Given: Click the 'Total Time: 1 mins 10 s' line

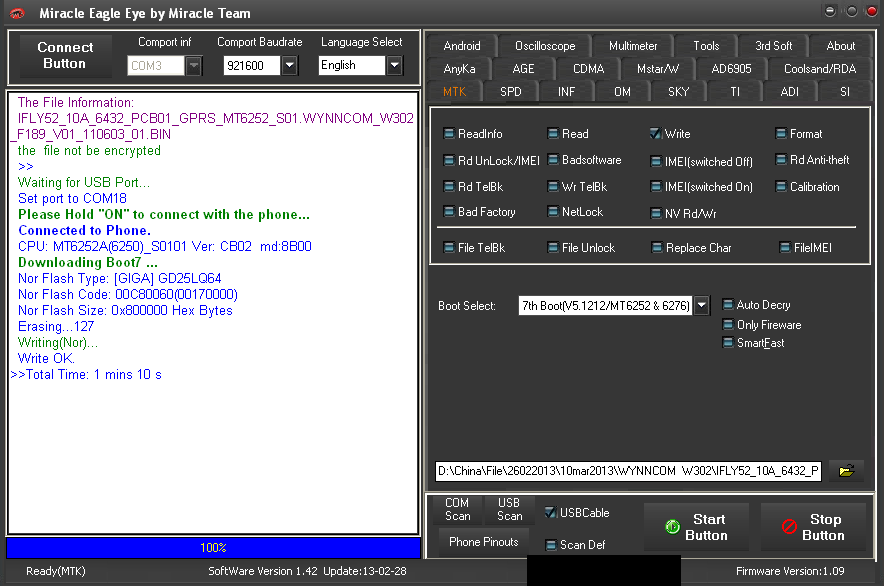Looking at the screenshot, I should (94, 374).
